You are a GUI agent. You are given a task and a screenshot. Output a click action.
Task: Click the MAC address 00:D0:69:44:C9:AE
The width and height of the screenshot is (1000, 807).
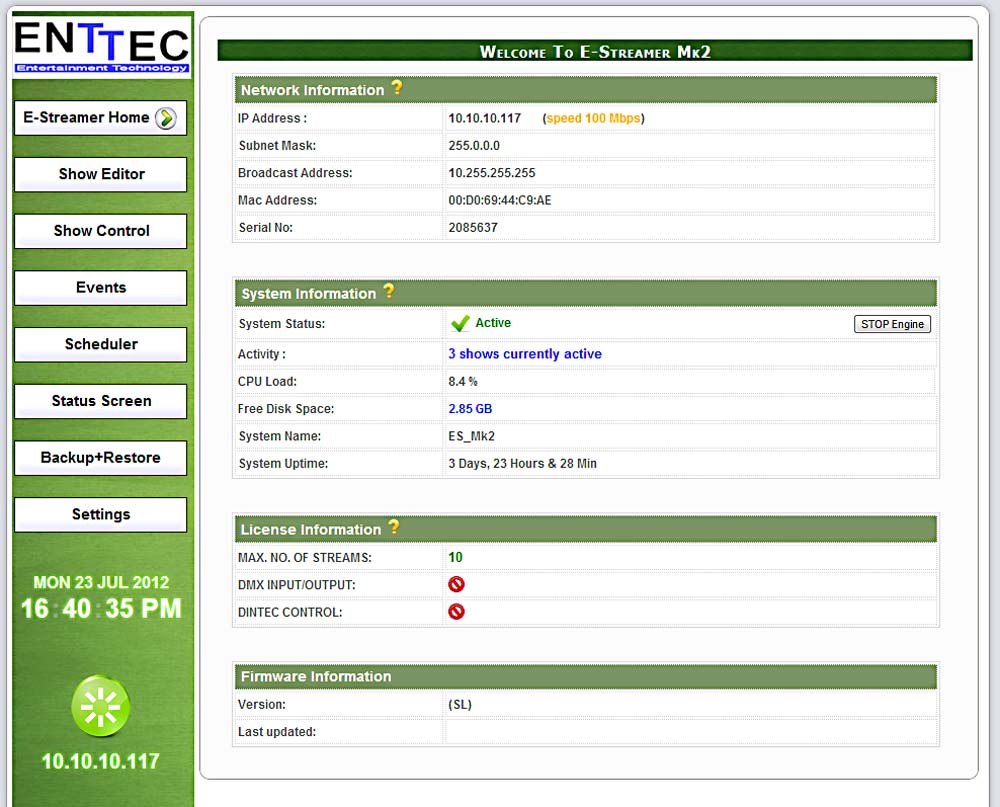499,200
